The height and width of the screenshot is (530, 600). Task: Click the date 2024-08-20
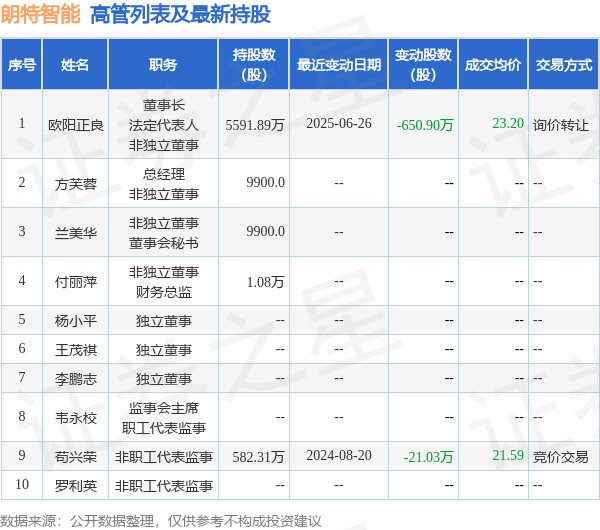tap(339, 455)
